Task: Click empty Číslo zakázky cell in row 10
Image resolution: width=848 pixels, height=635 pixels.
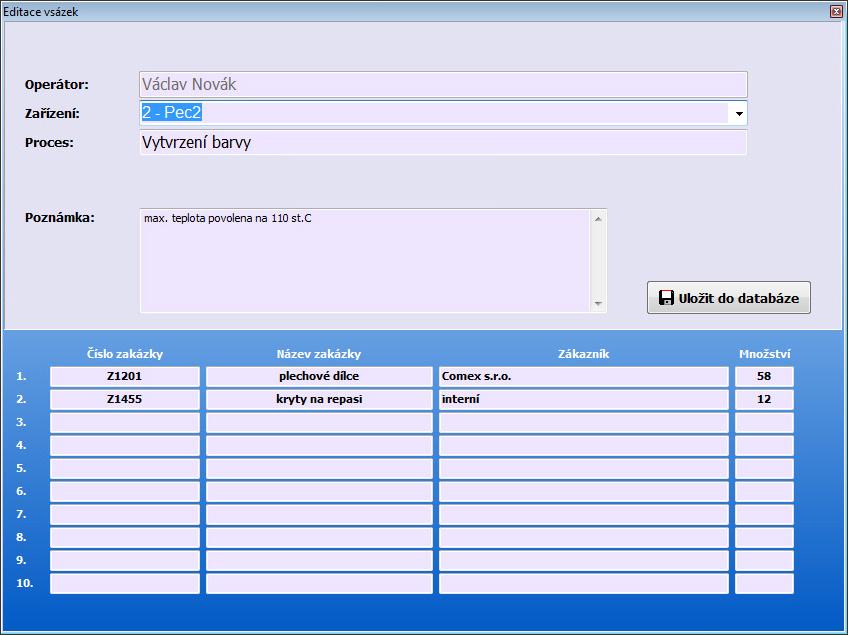Action: click(125, 584)
